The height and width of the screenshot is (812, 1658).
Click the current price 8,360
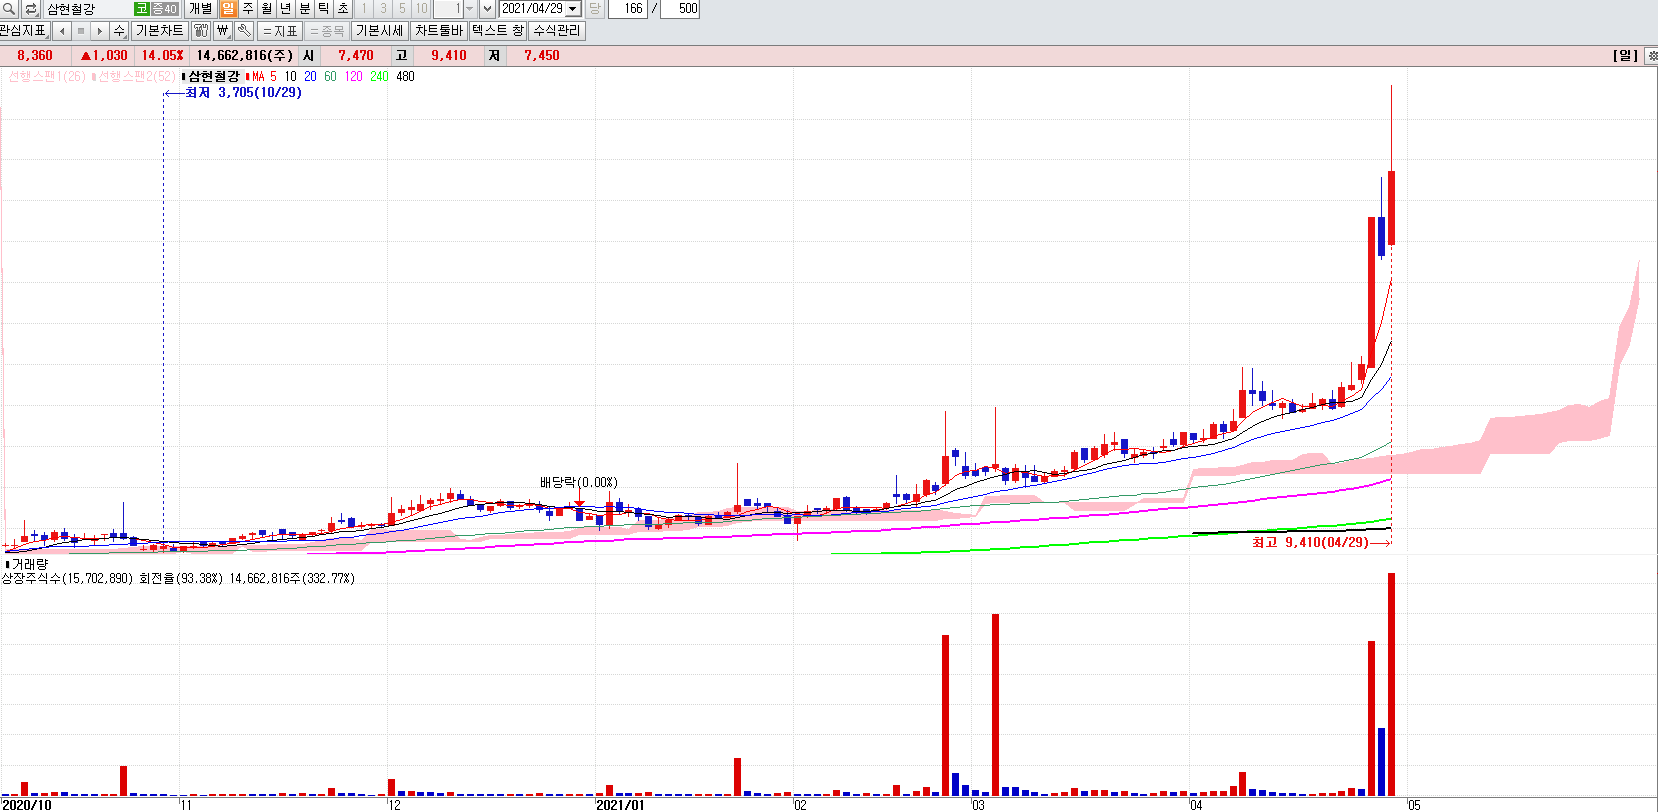(x=35, y=56)
